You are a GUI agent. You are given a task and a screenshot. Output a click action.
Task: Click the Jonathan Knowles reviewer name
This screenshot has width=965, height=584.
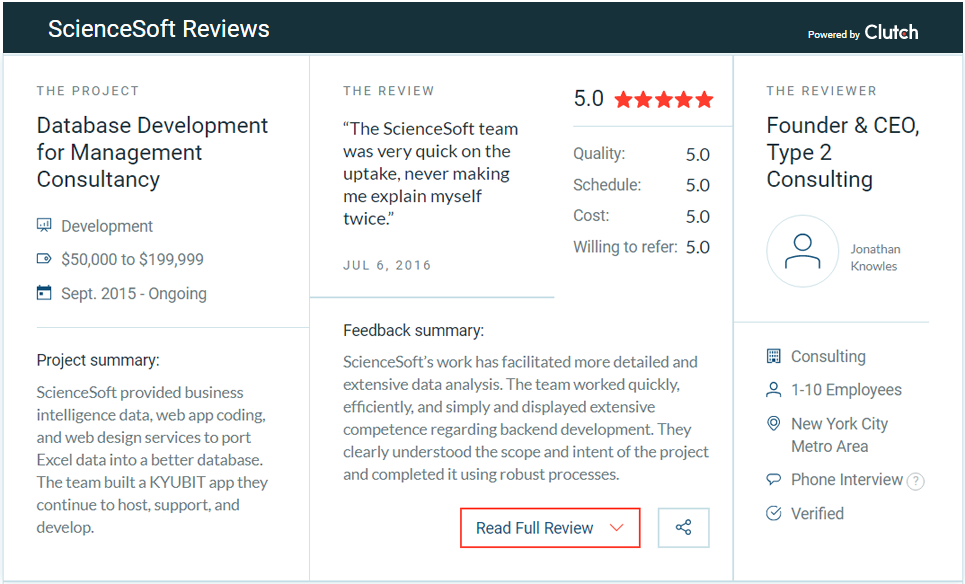(x=875, y=258)
